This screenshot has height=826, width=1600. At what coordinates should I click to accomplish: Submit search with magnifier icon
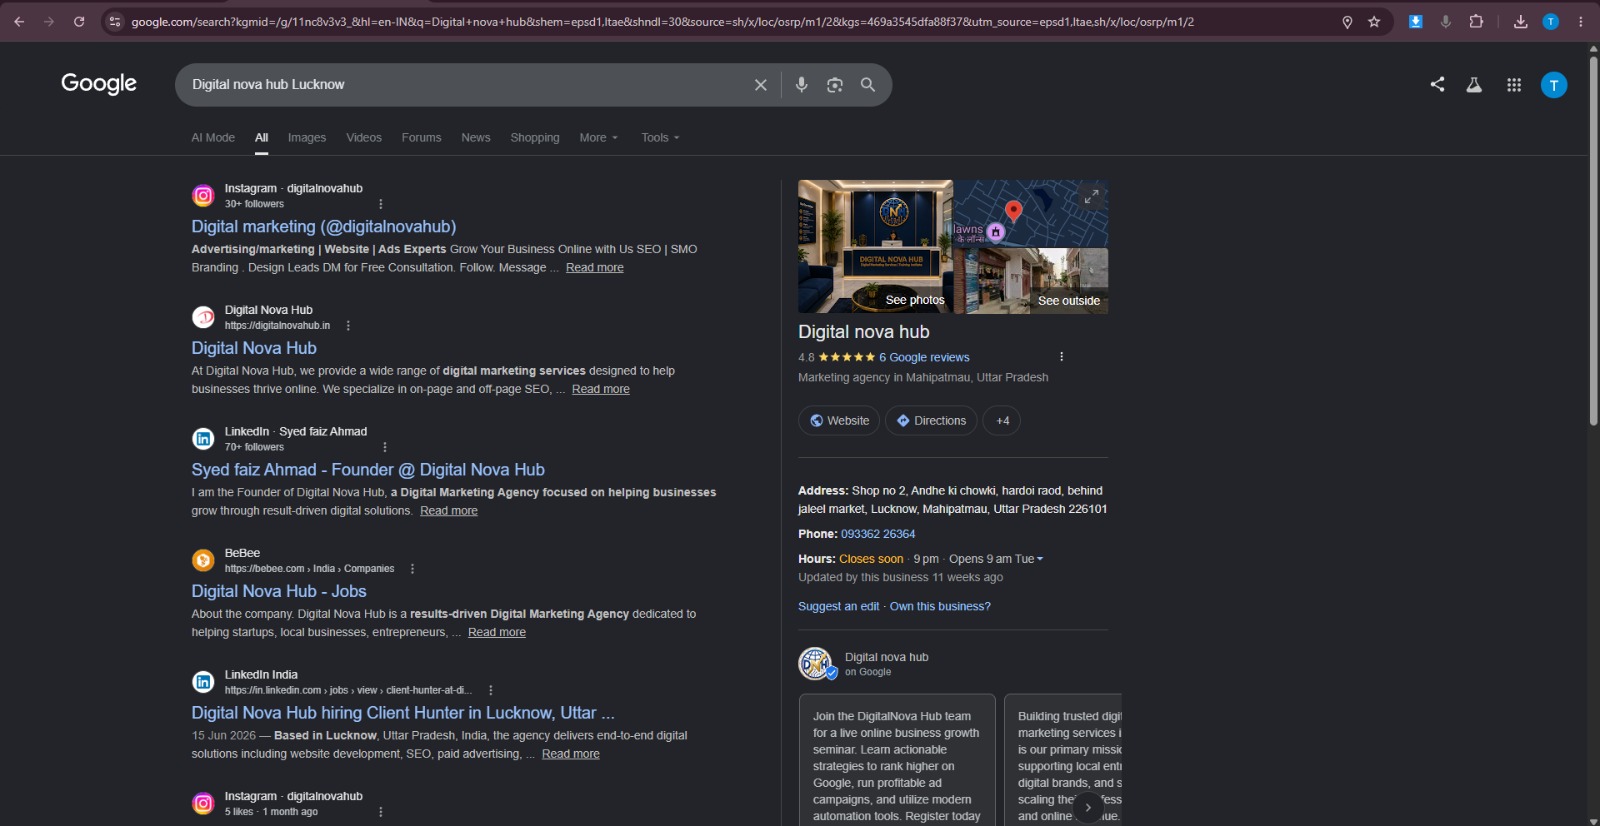(868, 85)
